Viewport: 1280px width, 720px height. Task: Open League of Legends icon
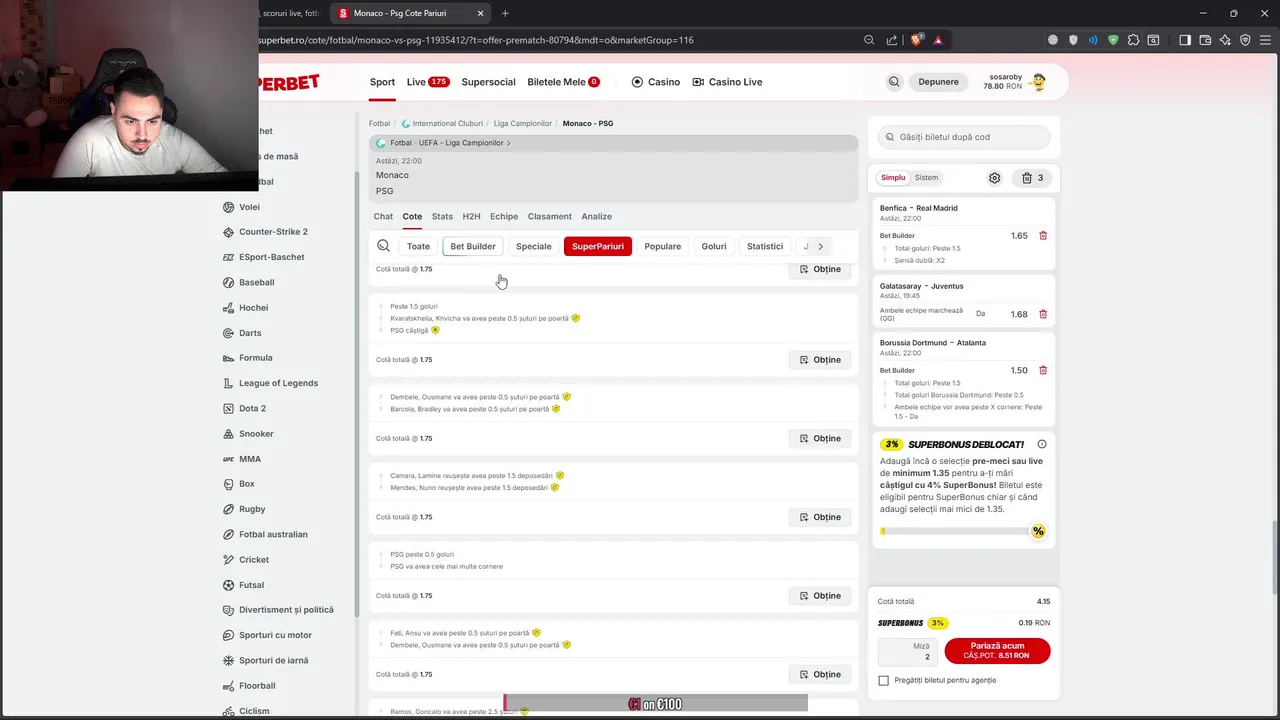[229, 383]
